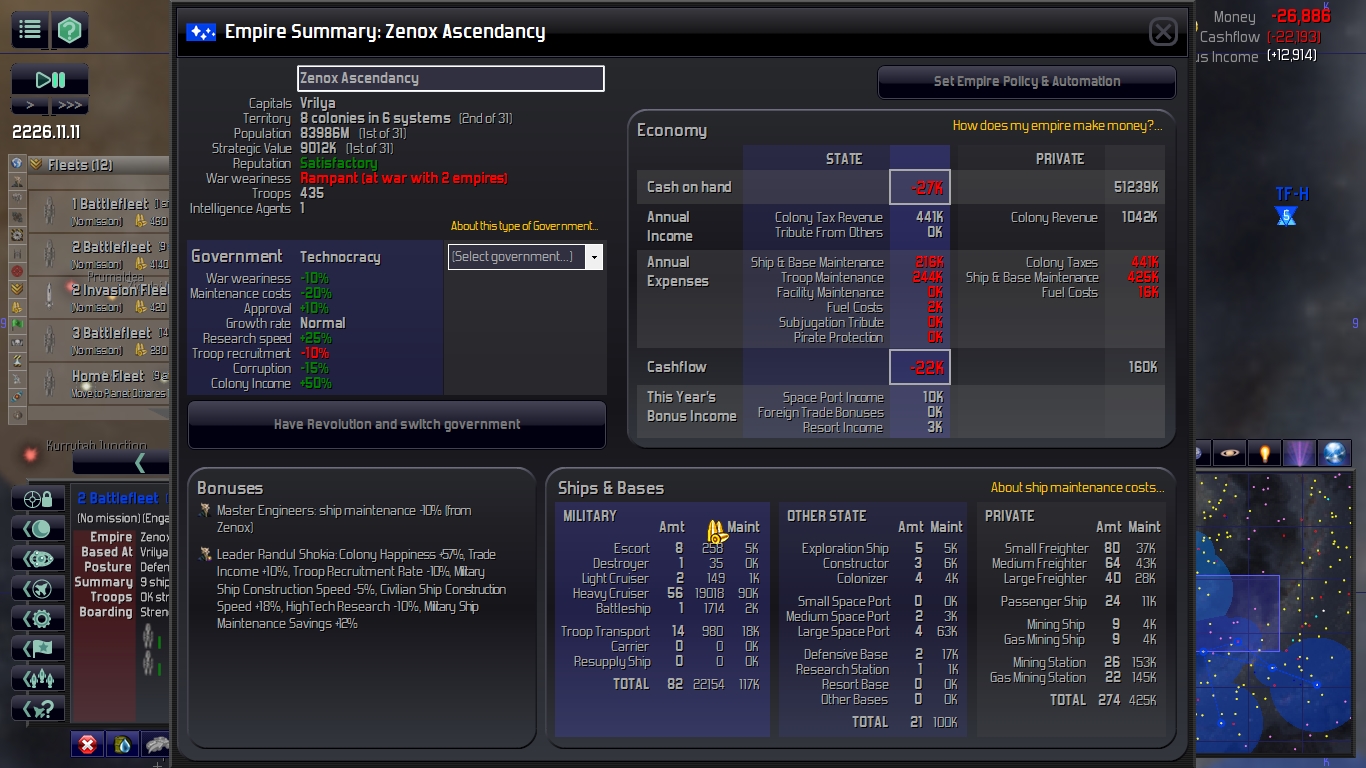Click Have Revolution and switch government
This screenshot has width=1366, height=768.
[x=397, y=425]
